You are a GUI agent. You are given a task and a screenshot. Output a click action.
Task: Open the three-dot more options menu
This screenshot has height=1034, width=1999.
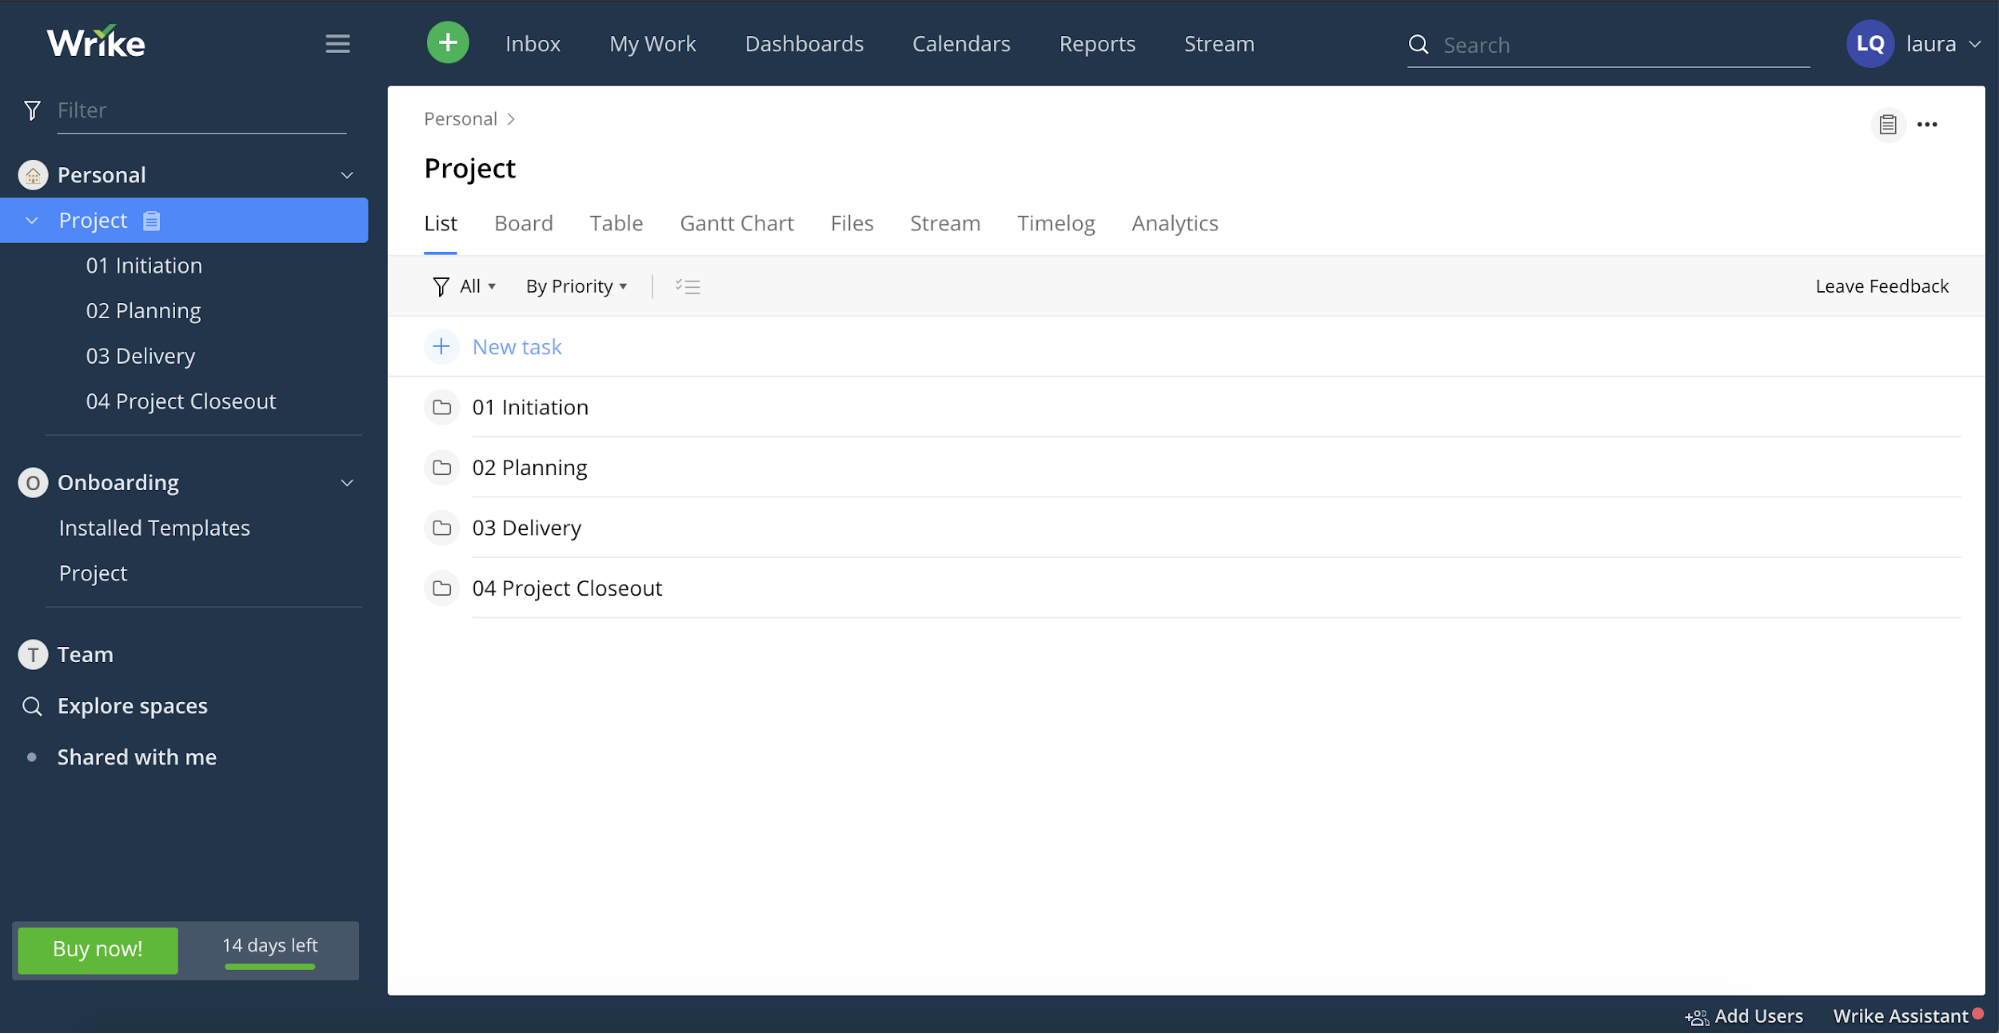click(1927, 124)
